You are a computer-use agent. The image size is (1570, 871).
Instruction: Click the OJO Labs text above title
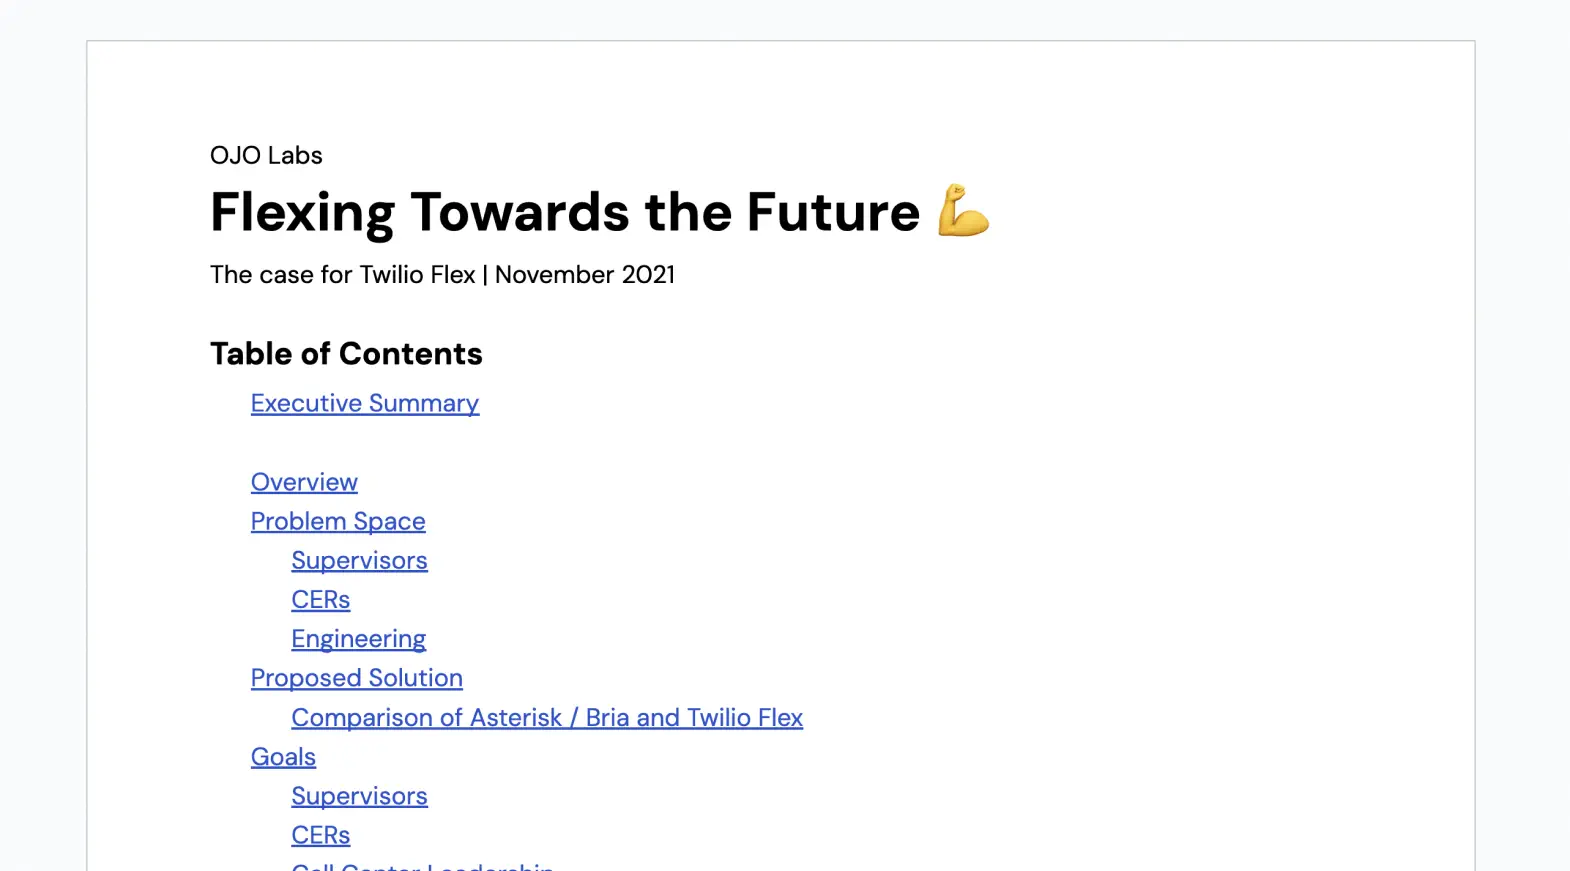click(x=266, y=155)
